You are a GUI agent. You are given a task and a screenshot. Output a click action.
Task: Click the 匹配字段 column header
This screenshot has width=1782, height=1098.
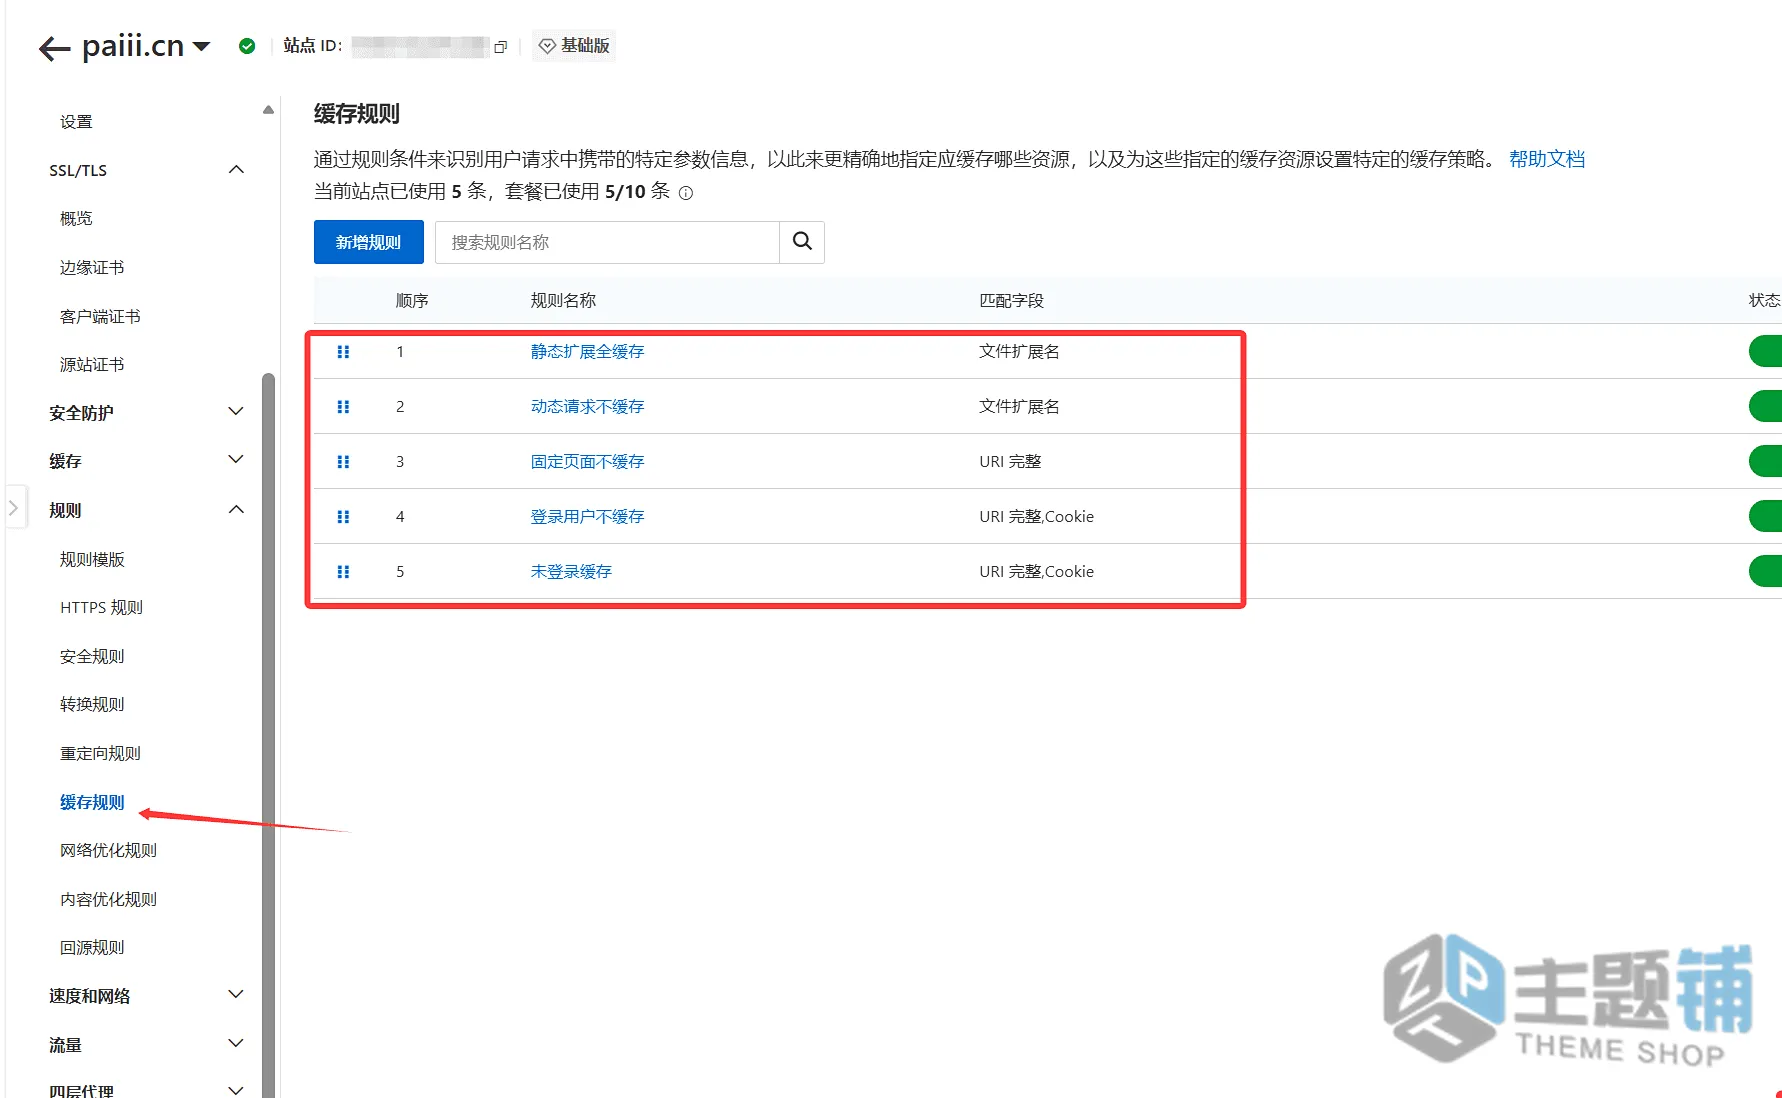pyautogui.click(x=1011, y=301)
